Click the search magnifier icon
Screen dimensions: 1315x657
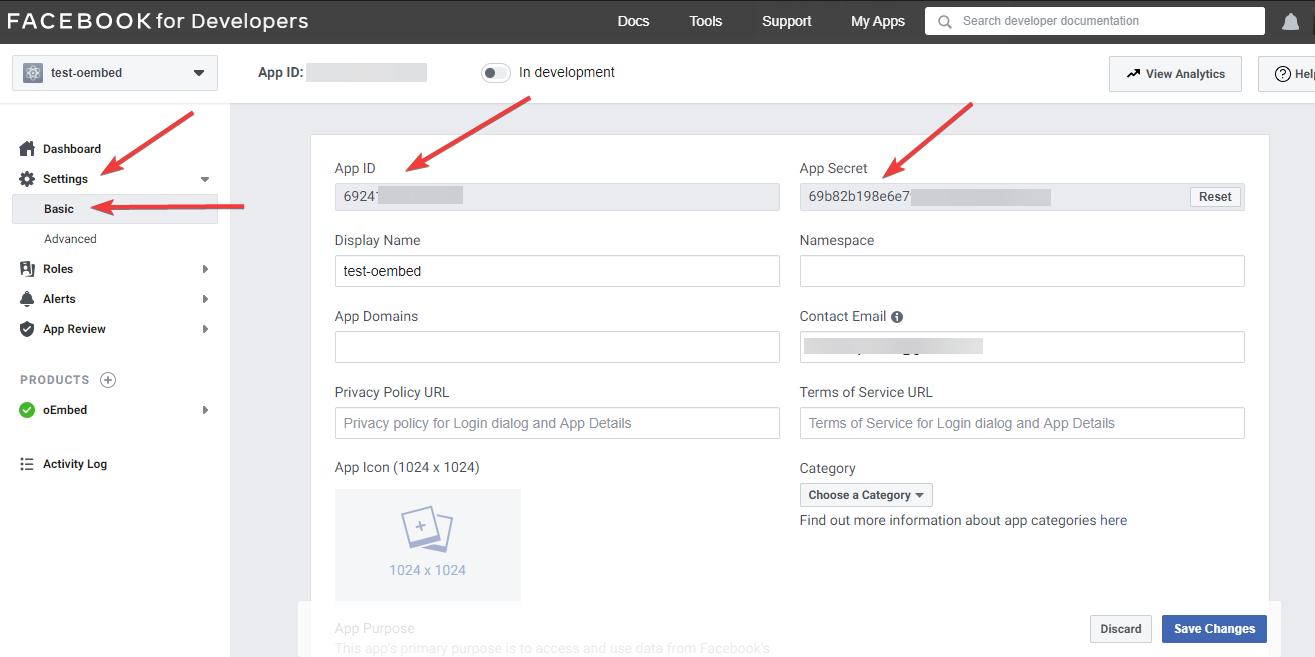click(944, 21)
